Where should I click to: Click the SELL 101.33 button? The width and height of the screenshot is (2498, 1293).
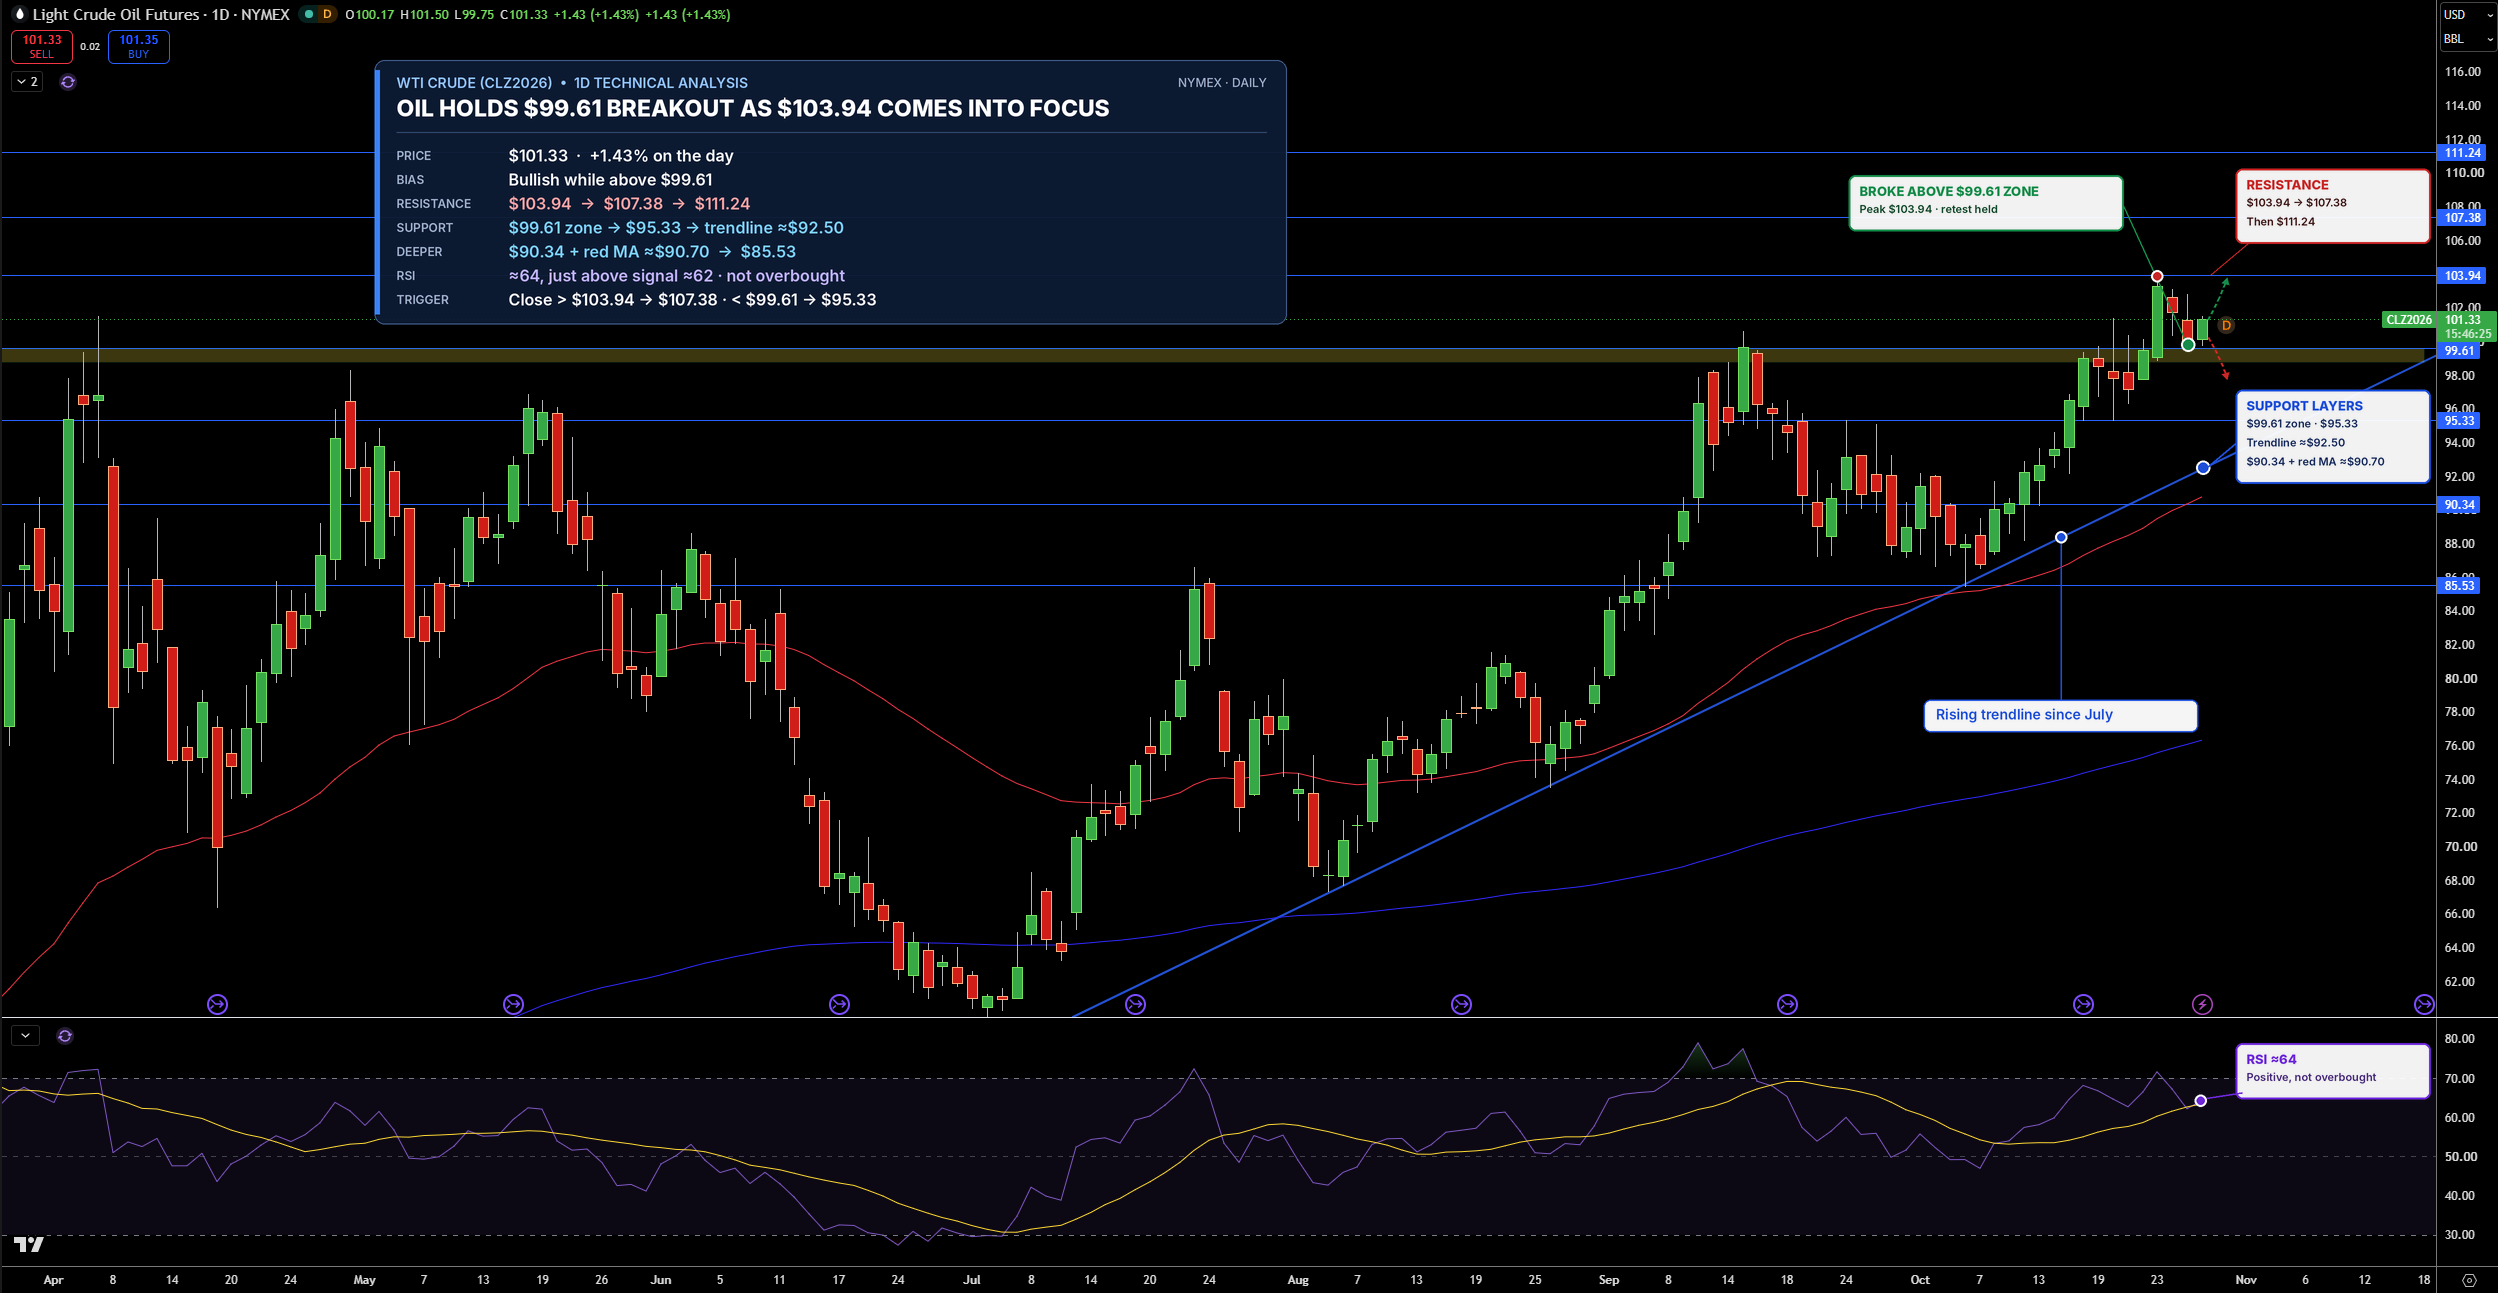click(42, 46)
